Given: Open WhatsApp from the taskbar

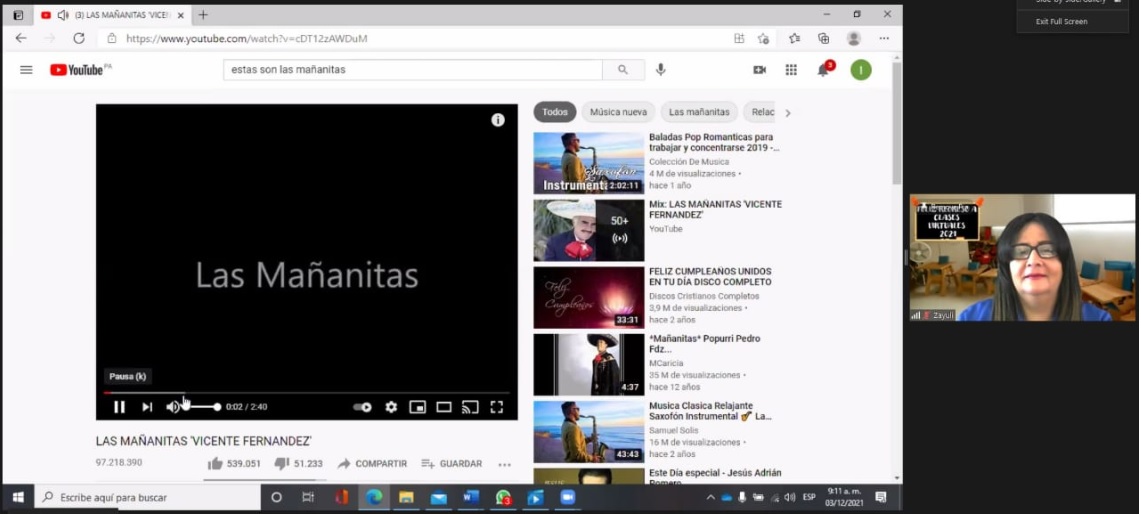Looking at the screenshot, I should pyautogui.click(x=504, y=497).
